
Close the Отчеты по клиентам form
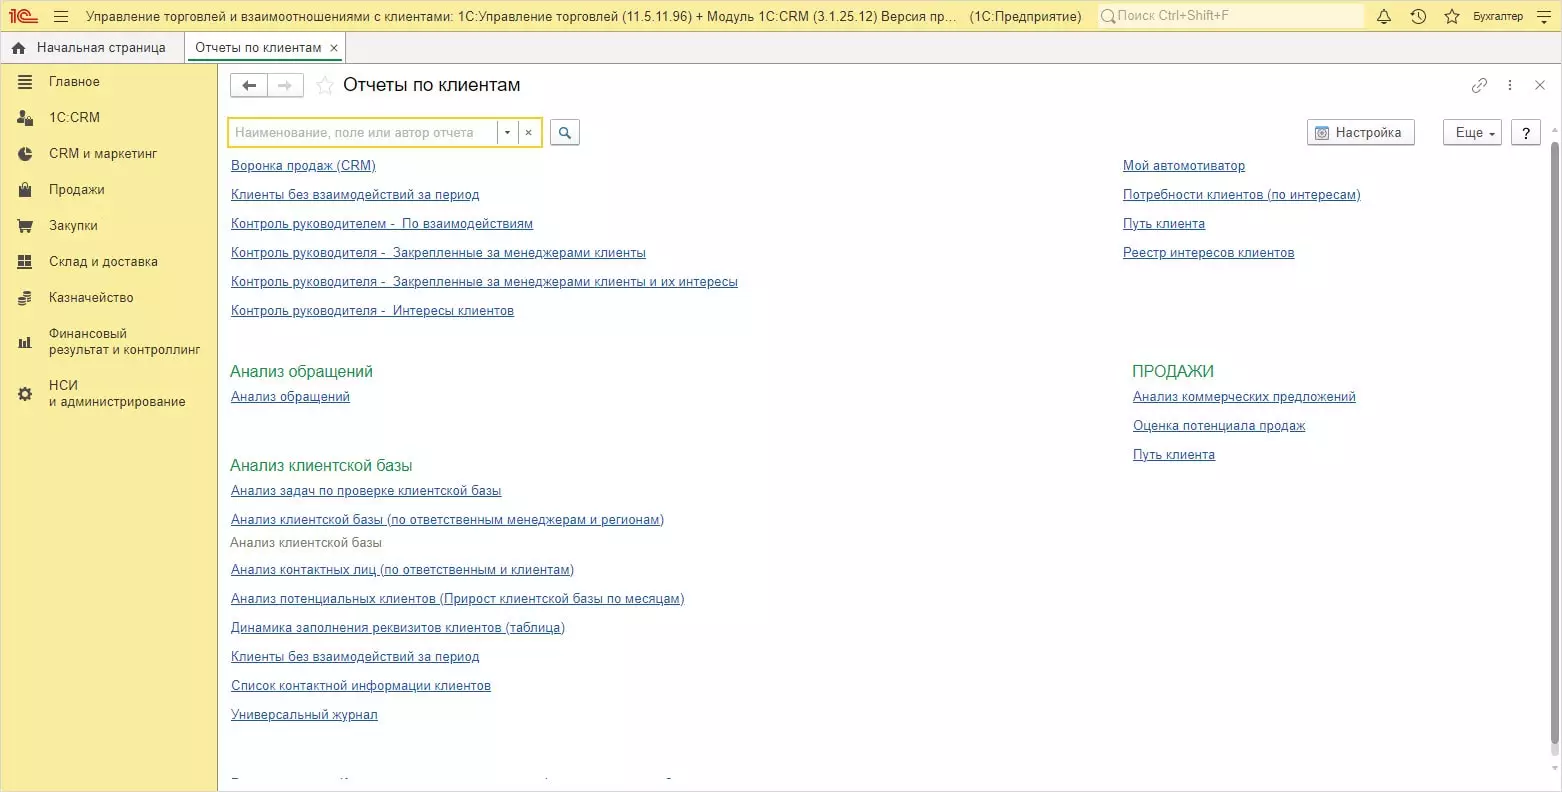point(1540,86)
